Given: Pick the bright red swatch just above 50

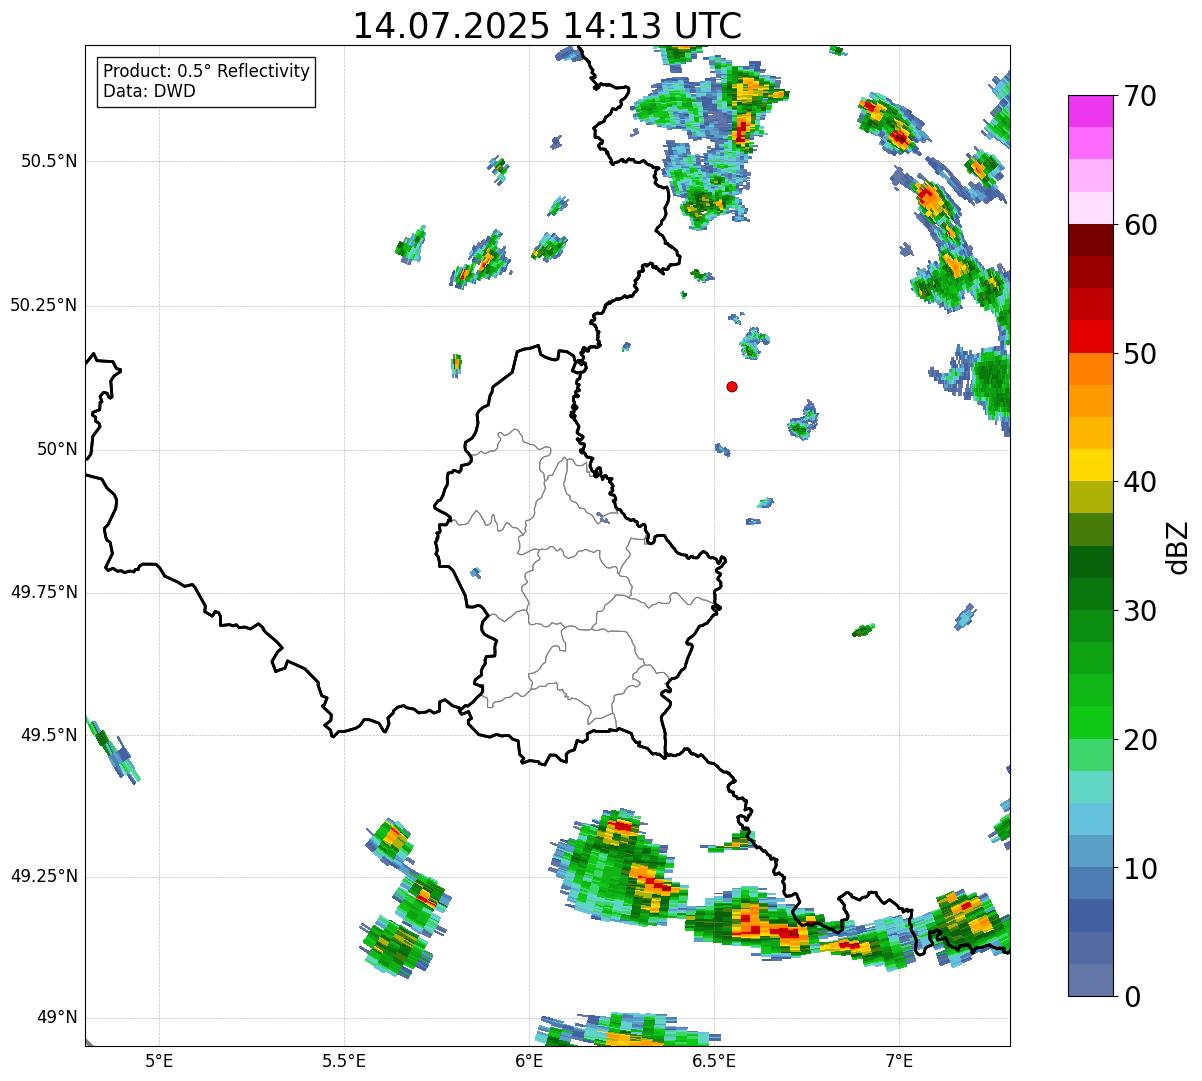Looking at the screenshot, I should click(x=1090, y=337).
